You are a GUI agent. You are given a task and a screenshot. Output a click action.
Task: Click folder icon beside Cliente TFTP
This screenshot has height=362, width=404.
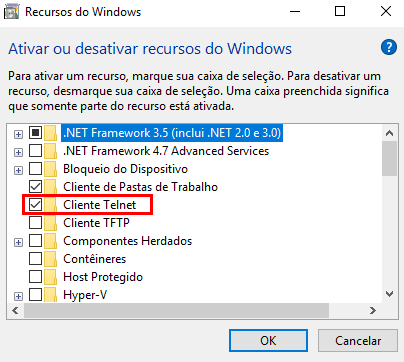(x=51, y=223)
